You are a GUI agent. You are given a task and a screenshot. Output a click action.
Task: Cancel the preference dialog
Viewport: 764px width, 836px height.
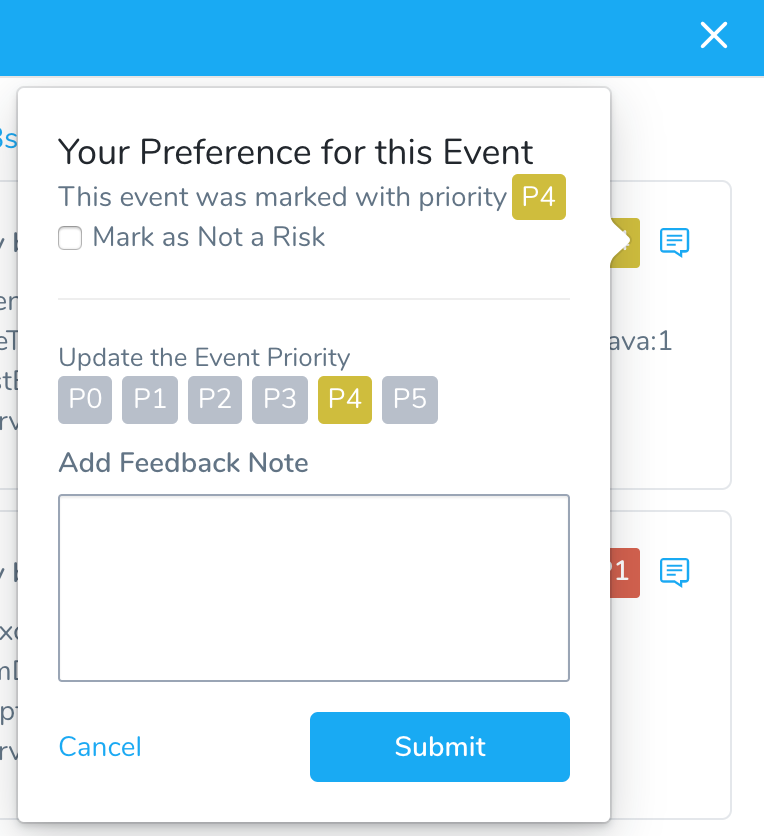(100, 746)
